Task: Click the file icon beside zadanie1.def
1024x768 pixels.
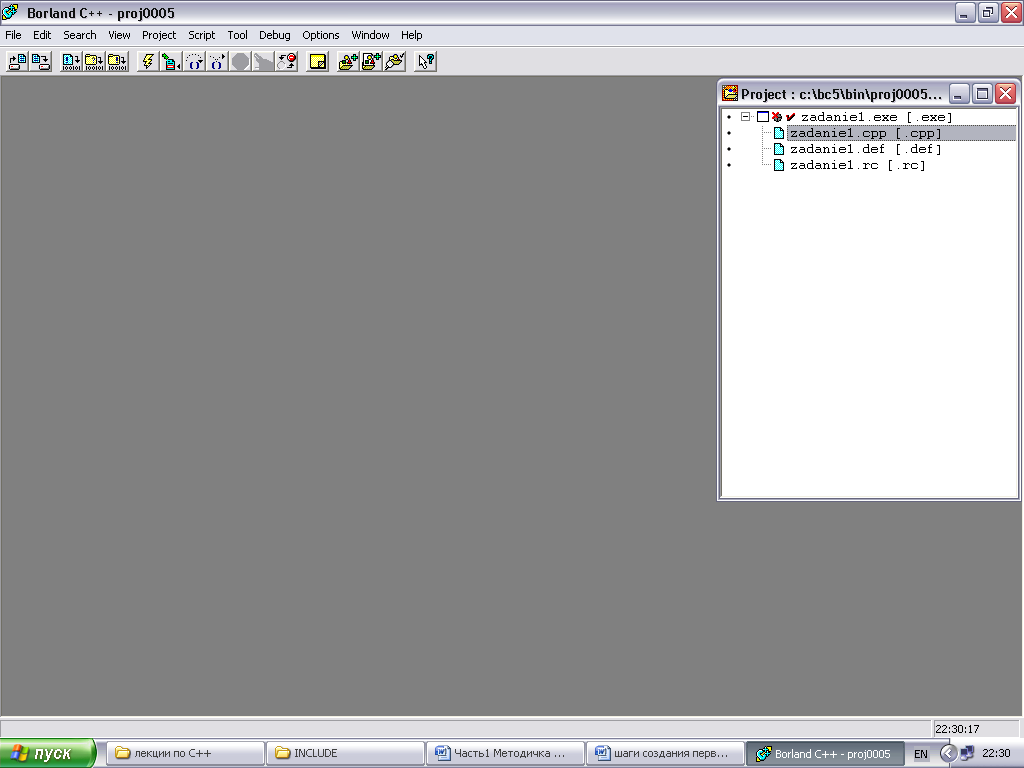Action: tap(778, 149)
